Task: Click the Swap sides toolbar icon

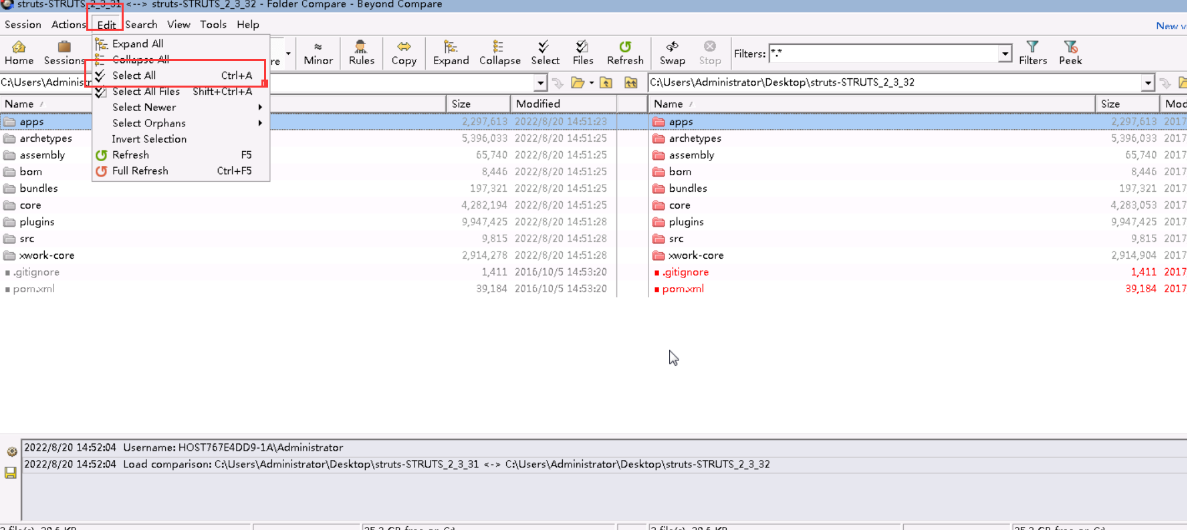Action: (x=672, y=53)
